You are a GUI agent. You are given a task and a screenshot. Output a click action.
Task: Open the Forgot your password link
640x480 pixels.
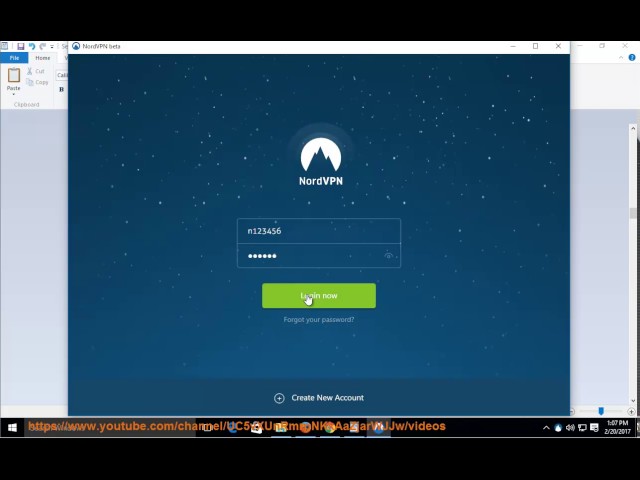[x=319, y=320]
